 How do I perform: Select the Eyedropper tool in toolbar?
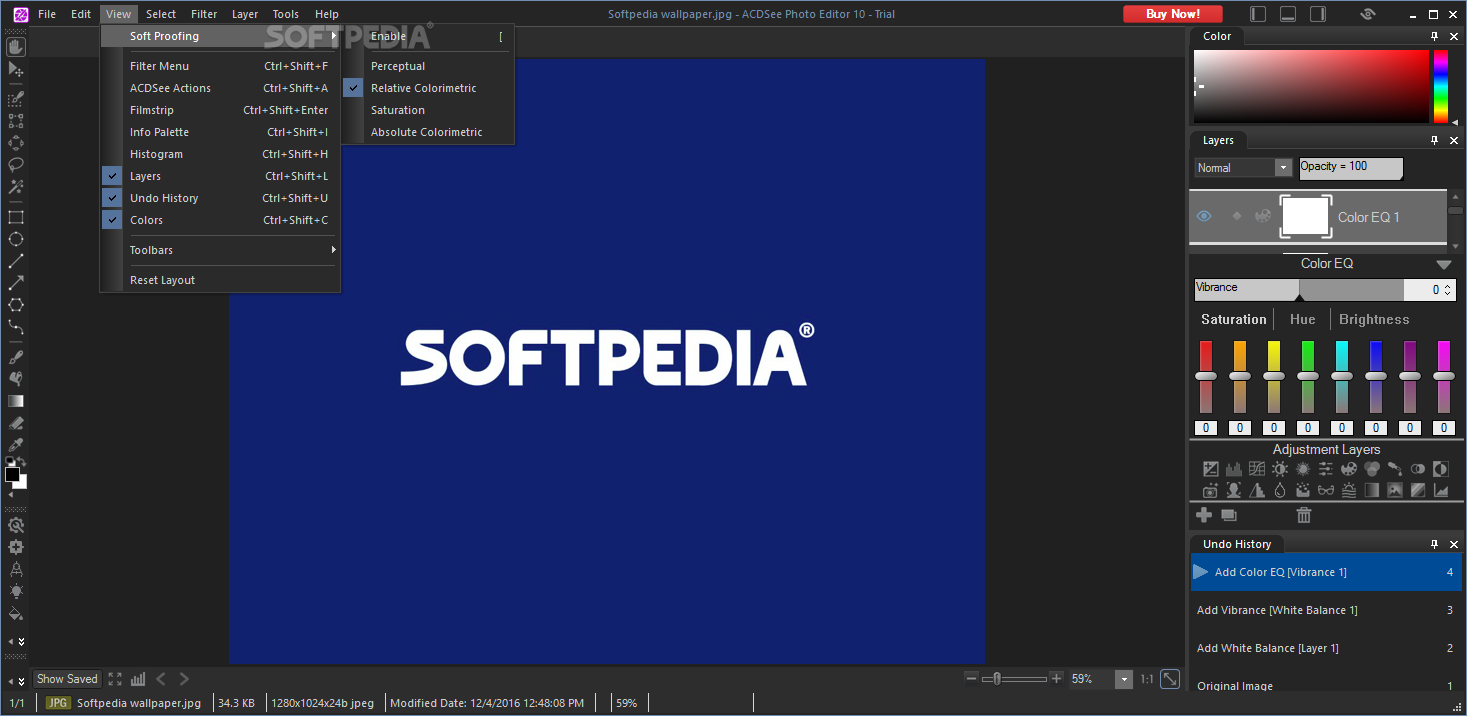(x=15, y=445)
